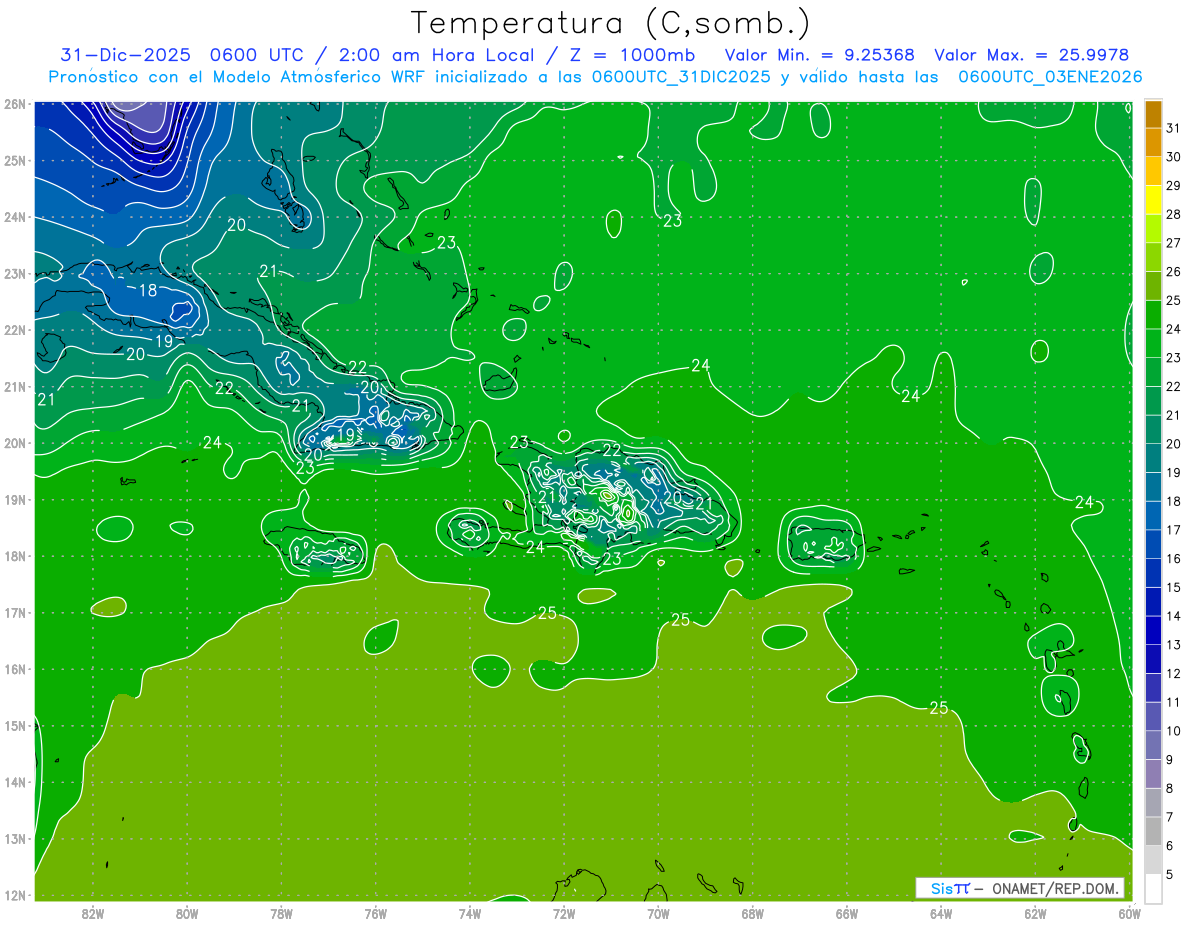The image size is (1200, 927).
Task: Click the 16N latitude axis label
Action: [x=15, y=669]
